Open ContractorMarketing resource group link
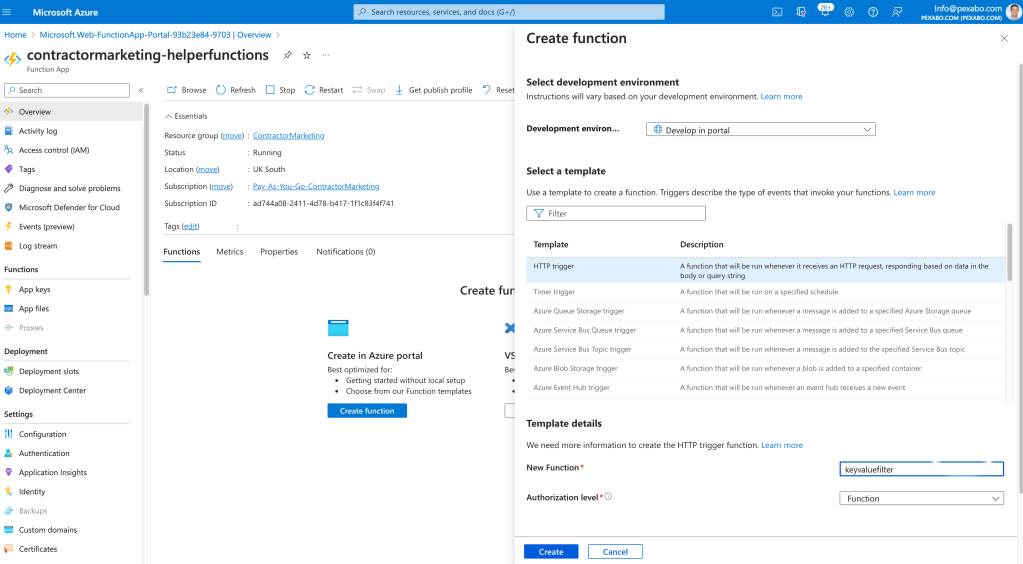Screen dimensions: 1023x564 point(288,136)
